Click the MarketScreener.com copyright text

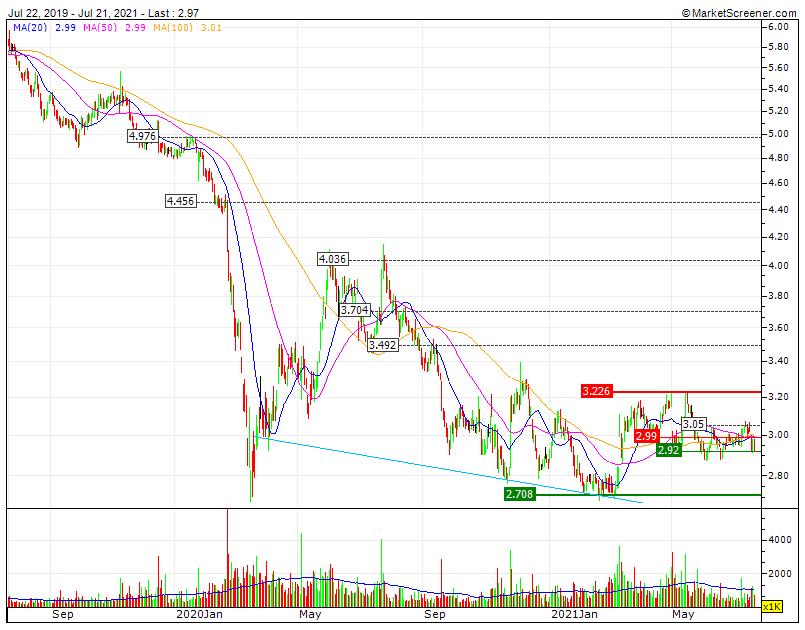(739, 13)
